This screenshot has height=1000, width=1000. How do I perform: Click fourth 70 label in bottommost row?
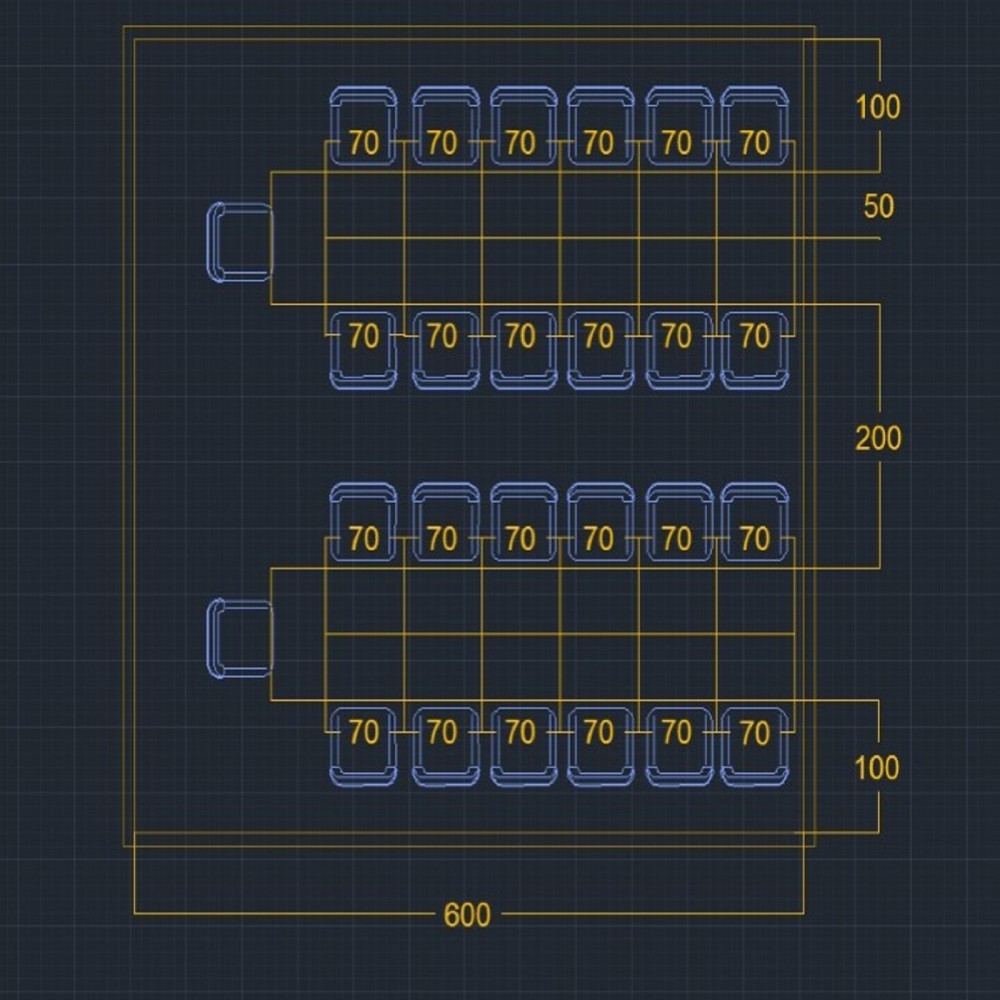point(598,733)
